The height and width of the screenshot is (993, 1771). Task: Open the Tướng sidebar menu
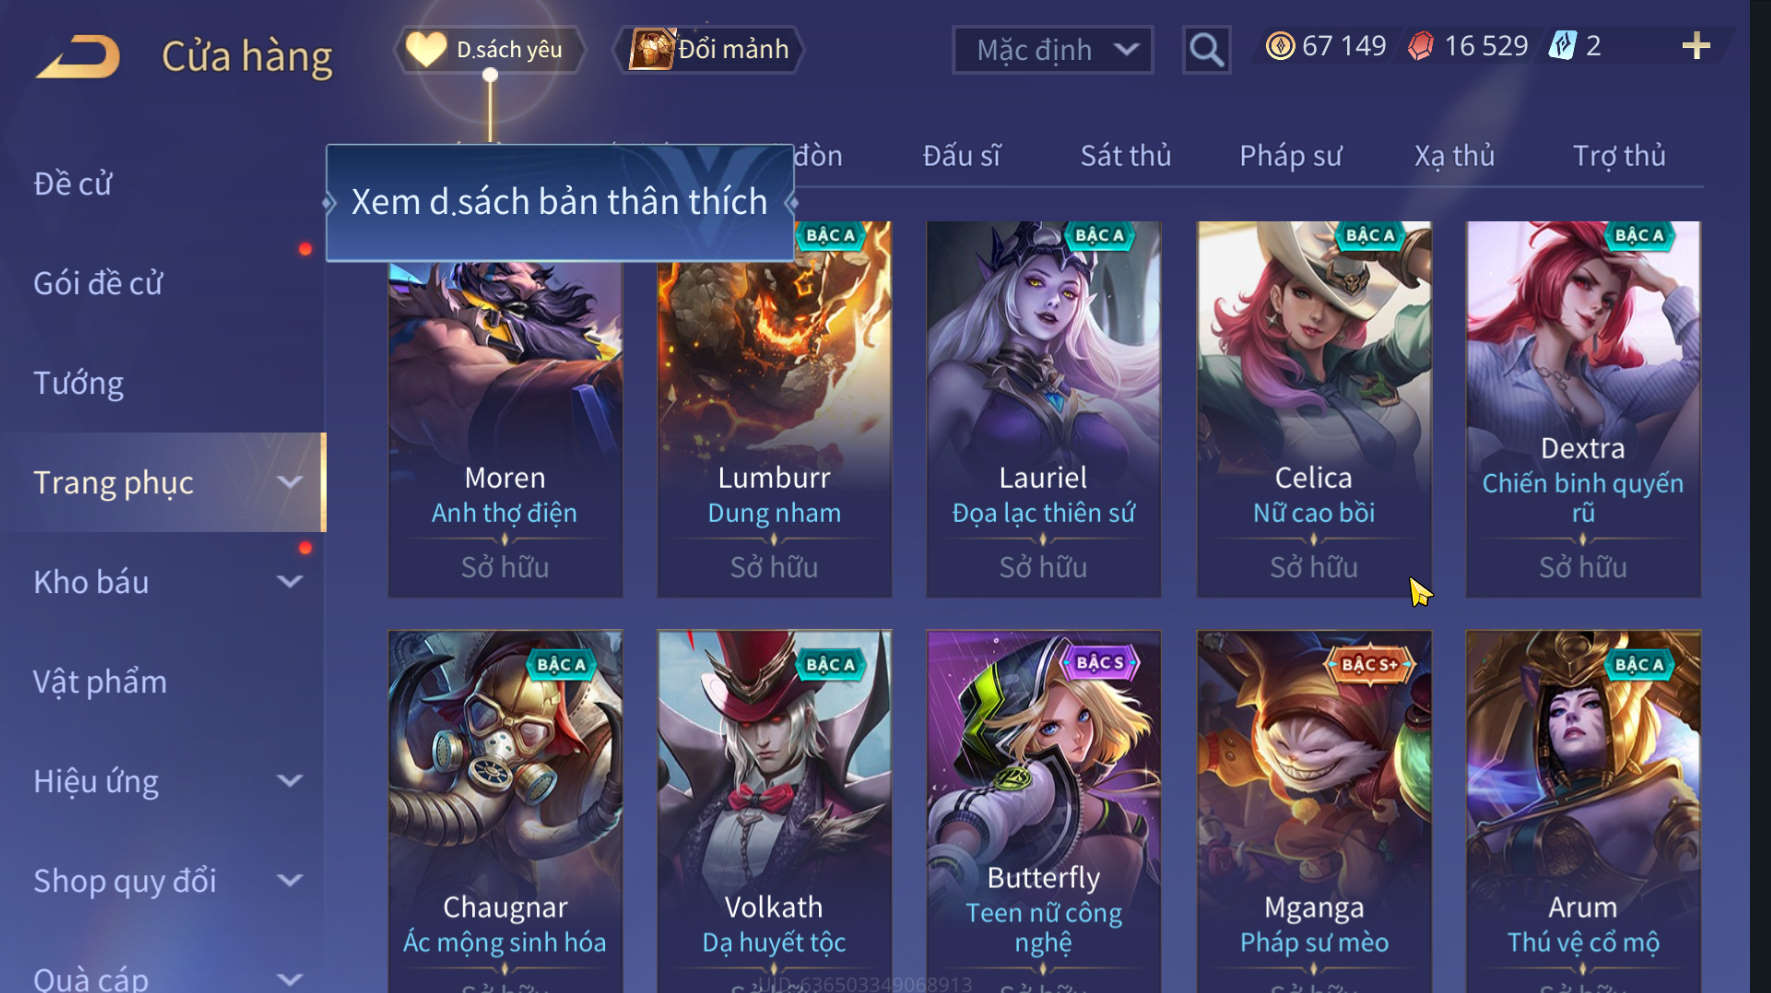[79, 383]
